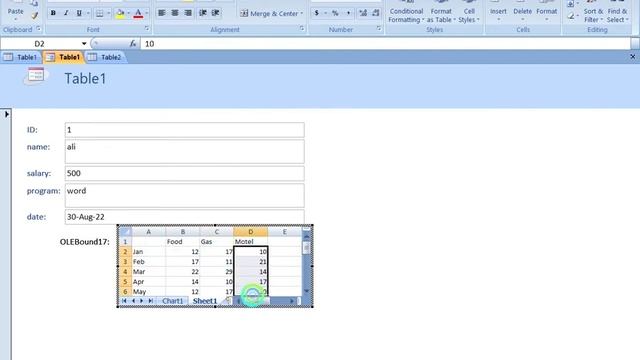Select the record selector arrow at left
The image size is (640, 360).
coord(7,114)
